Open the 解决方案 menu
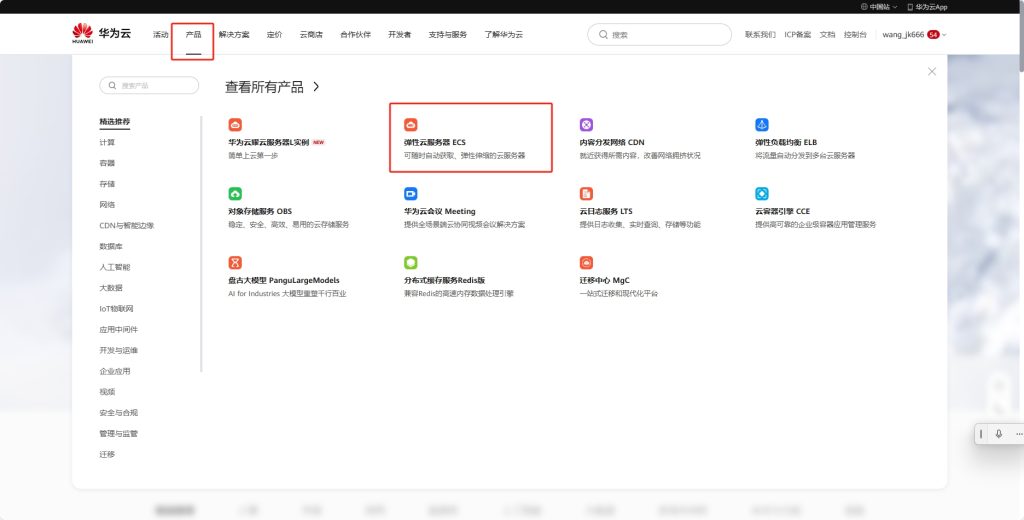 234,35
